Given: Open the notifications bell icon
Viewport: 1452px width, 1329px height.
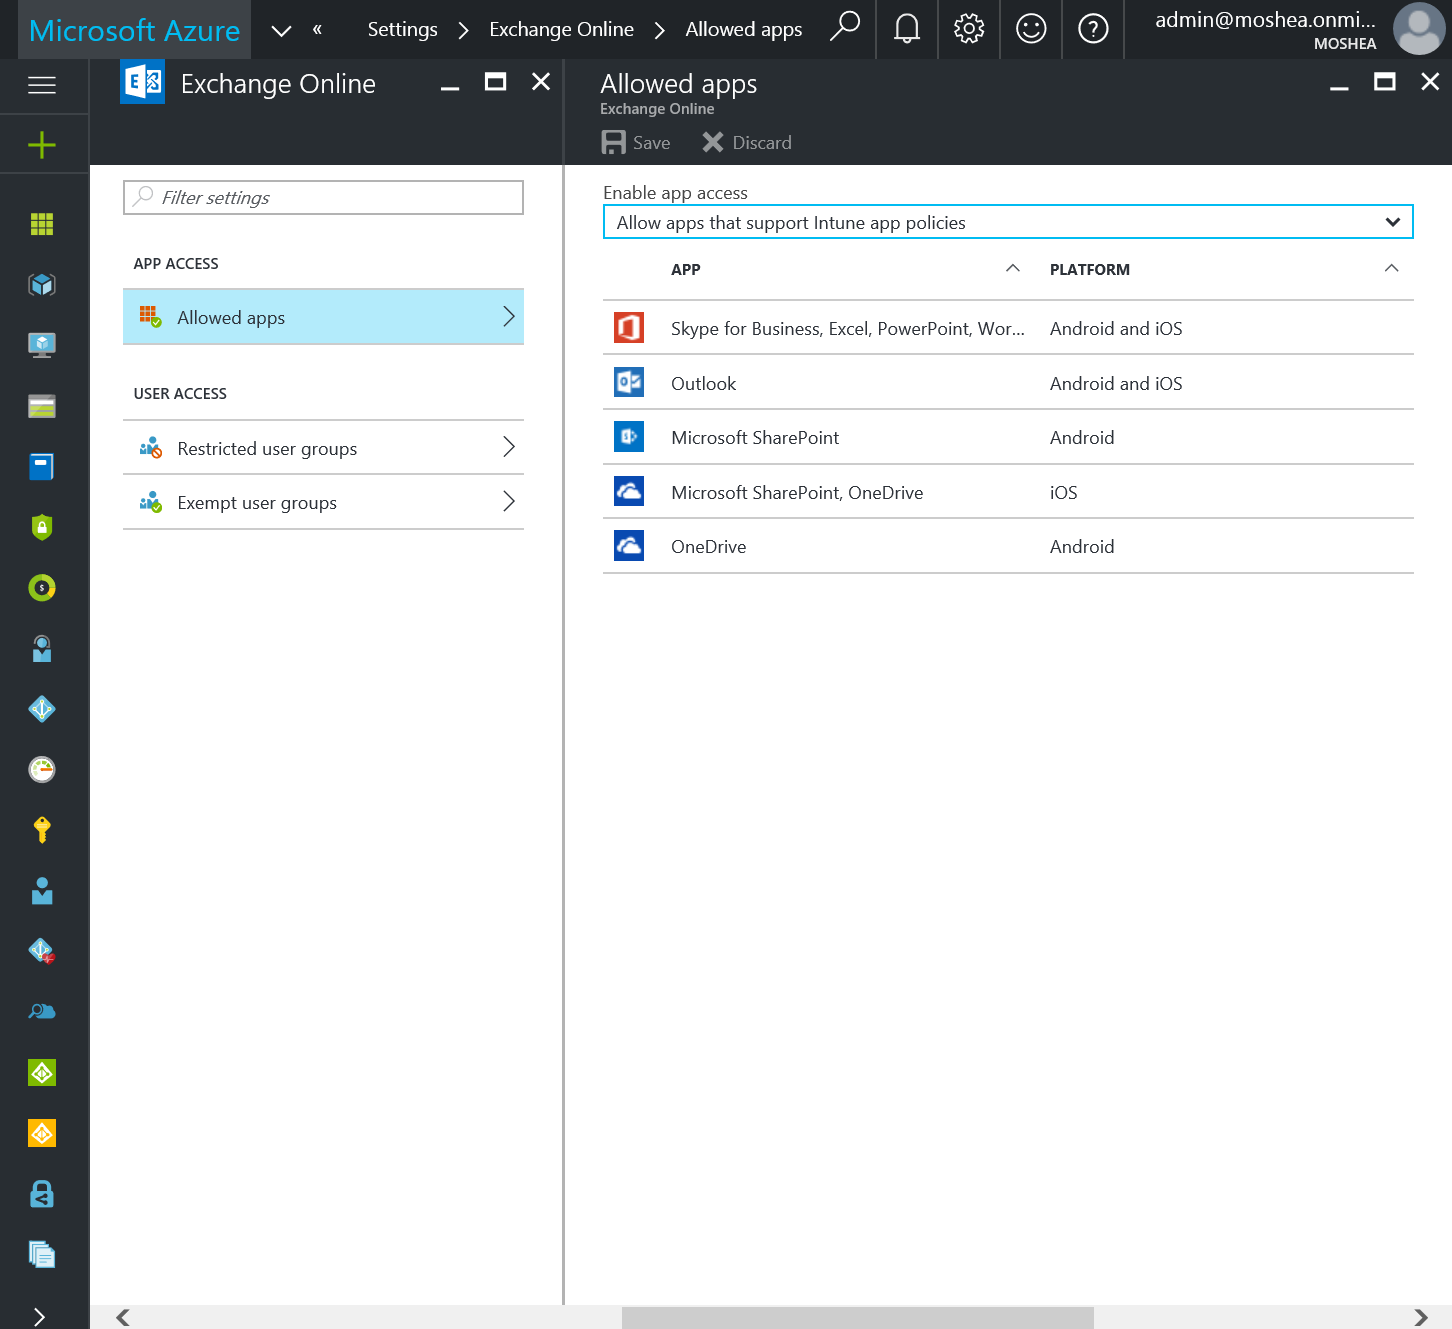Looking at the screenshot, I should tap(906, 29).
